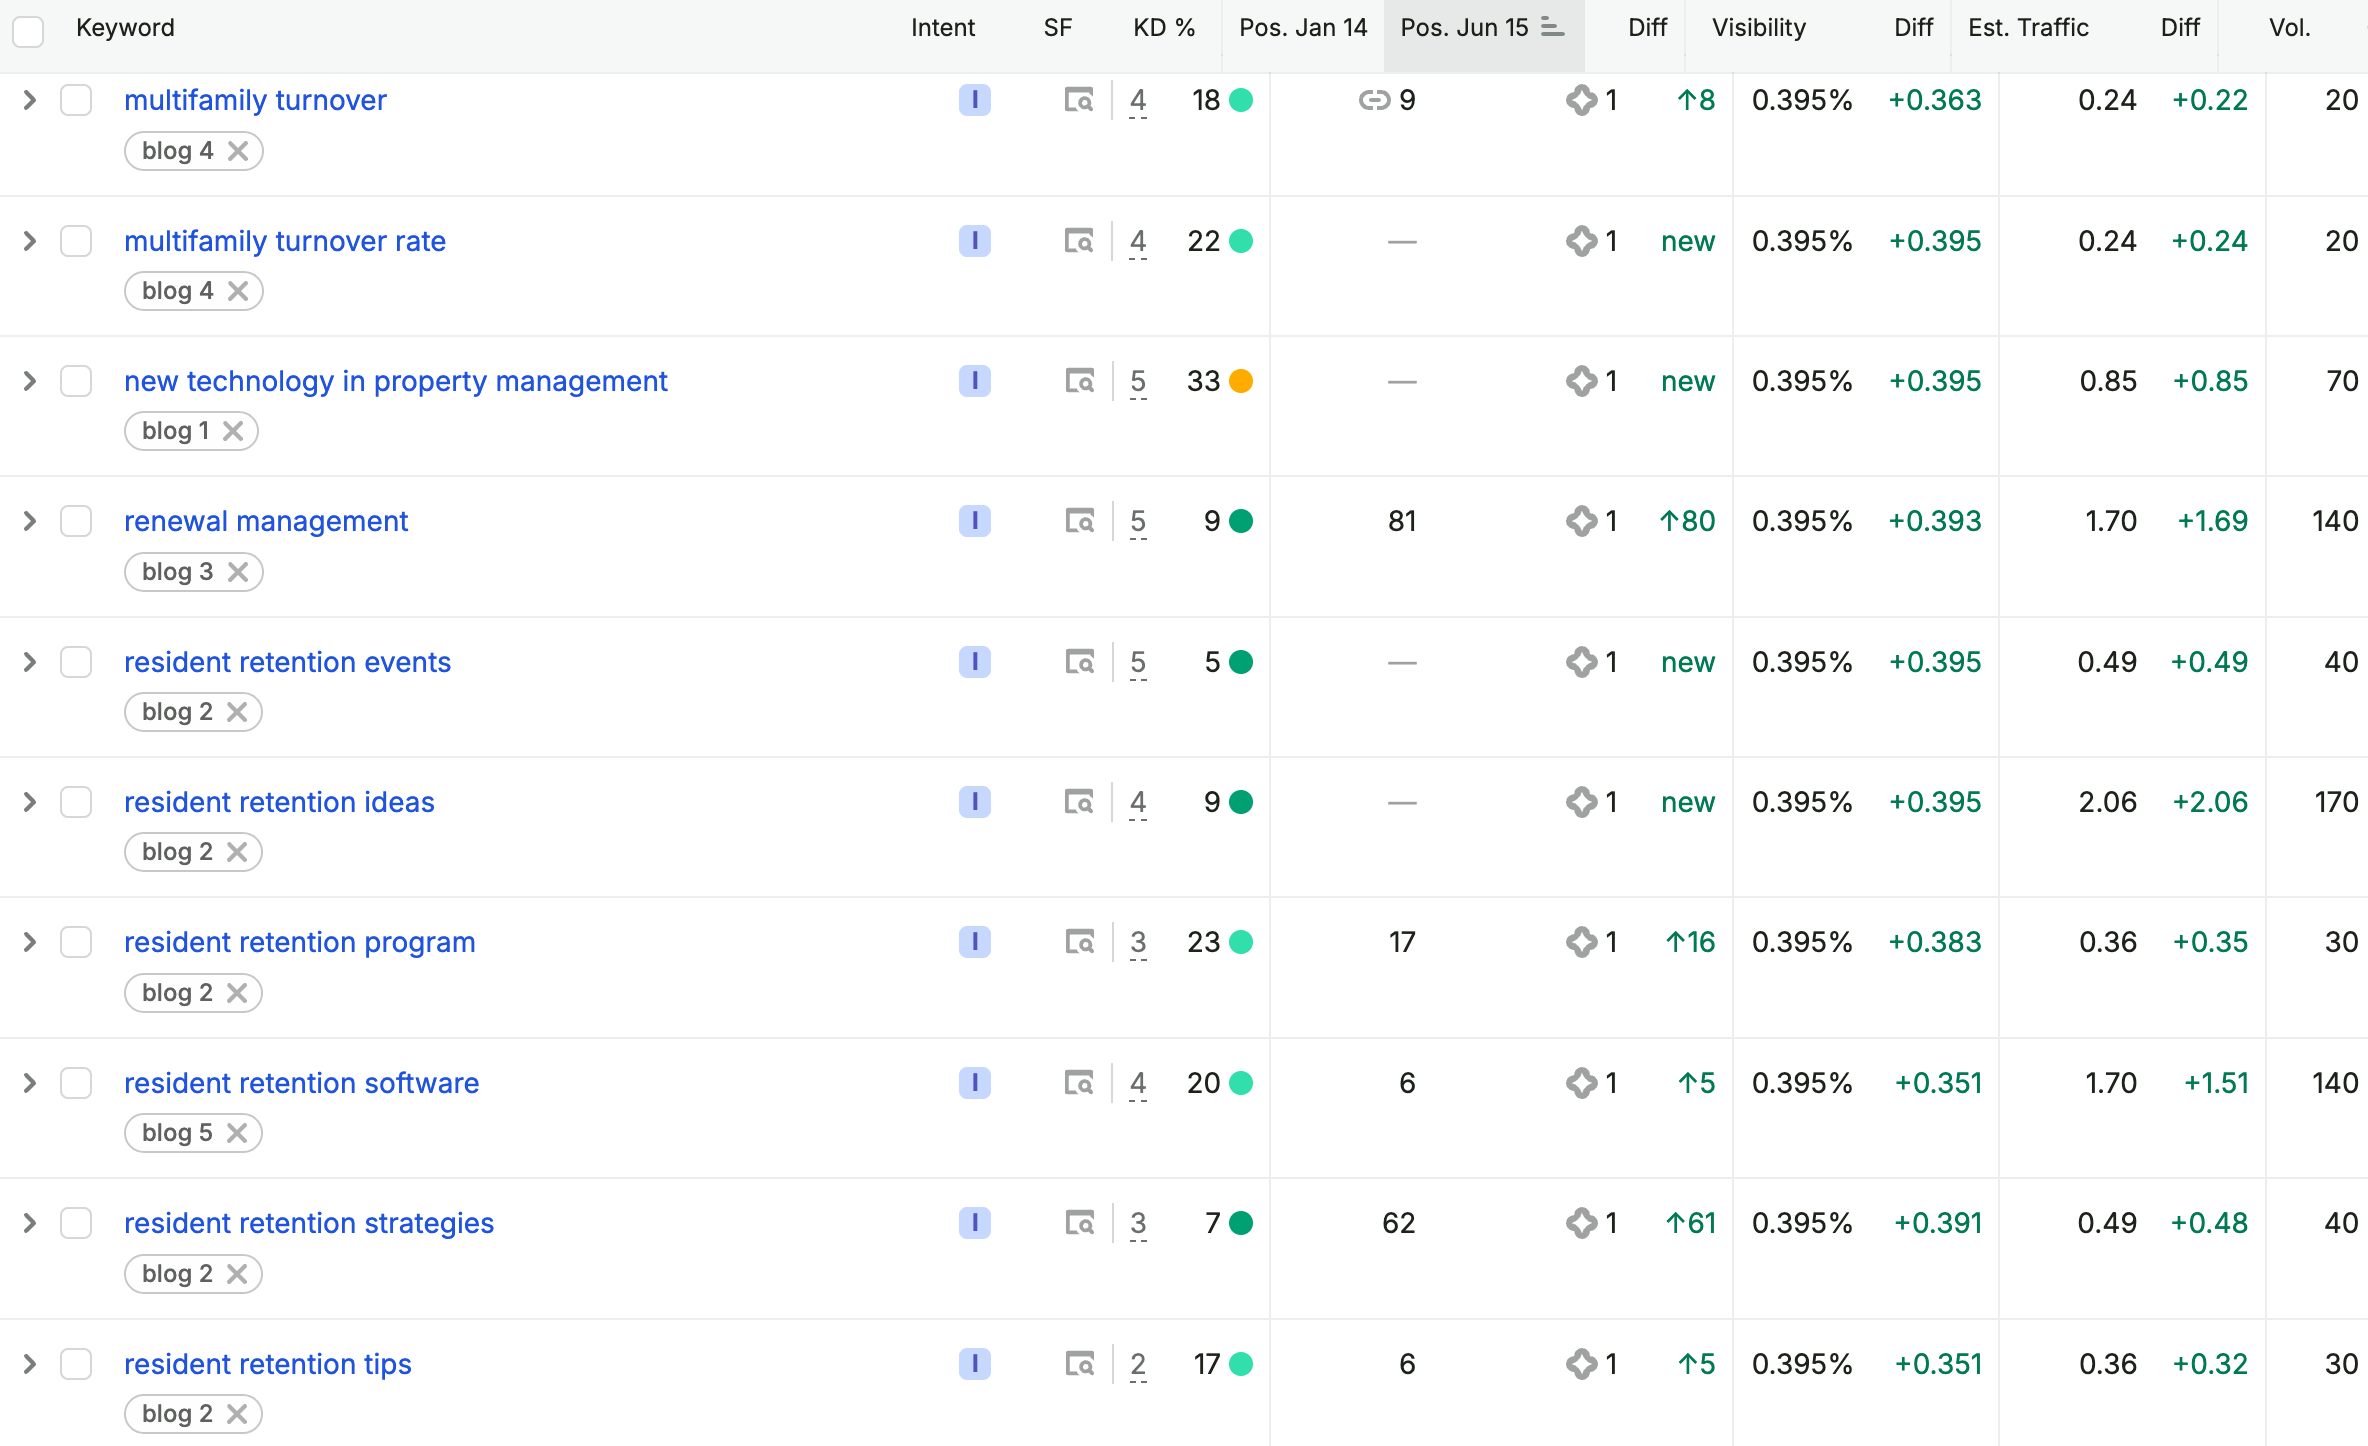Sort by Visibility column header
2368x1446 pixels.
point(1759,28)
